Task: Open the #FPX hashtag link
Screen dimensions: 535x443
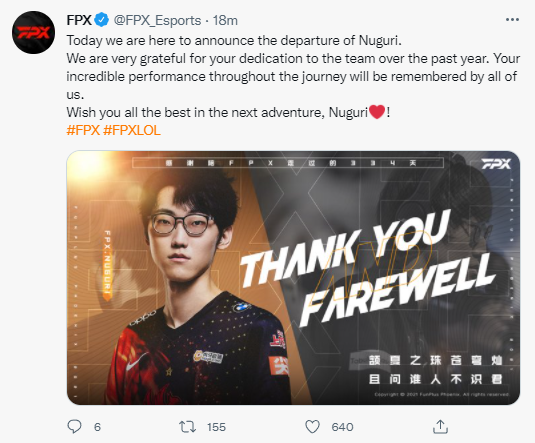Action: 83,130
